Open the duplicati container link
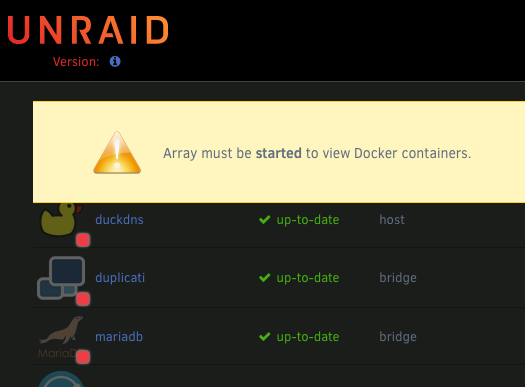The width and height of the screenshot is (525, 387). coord(120,278)
